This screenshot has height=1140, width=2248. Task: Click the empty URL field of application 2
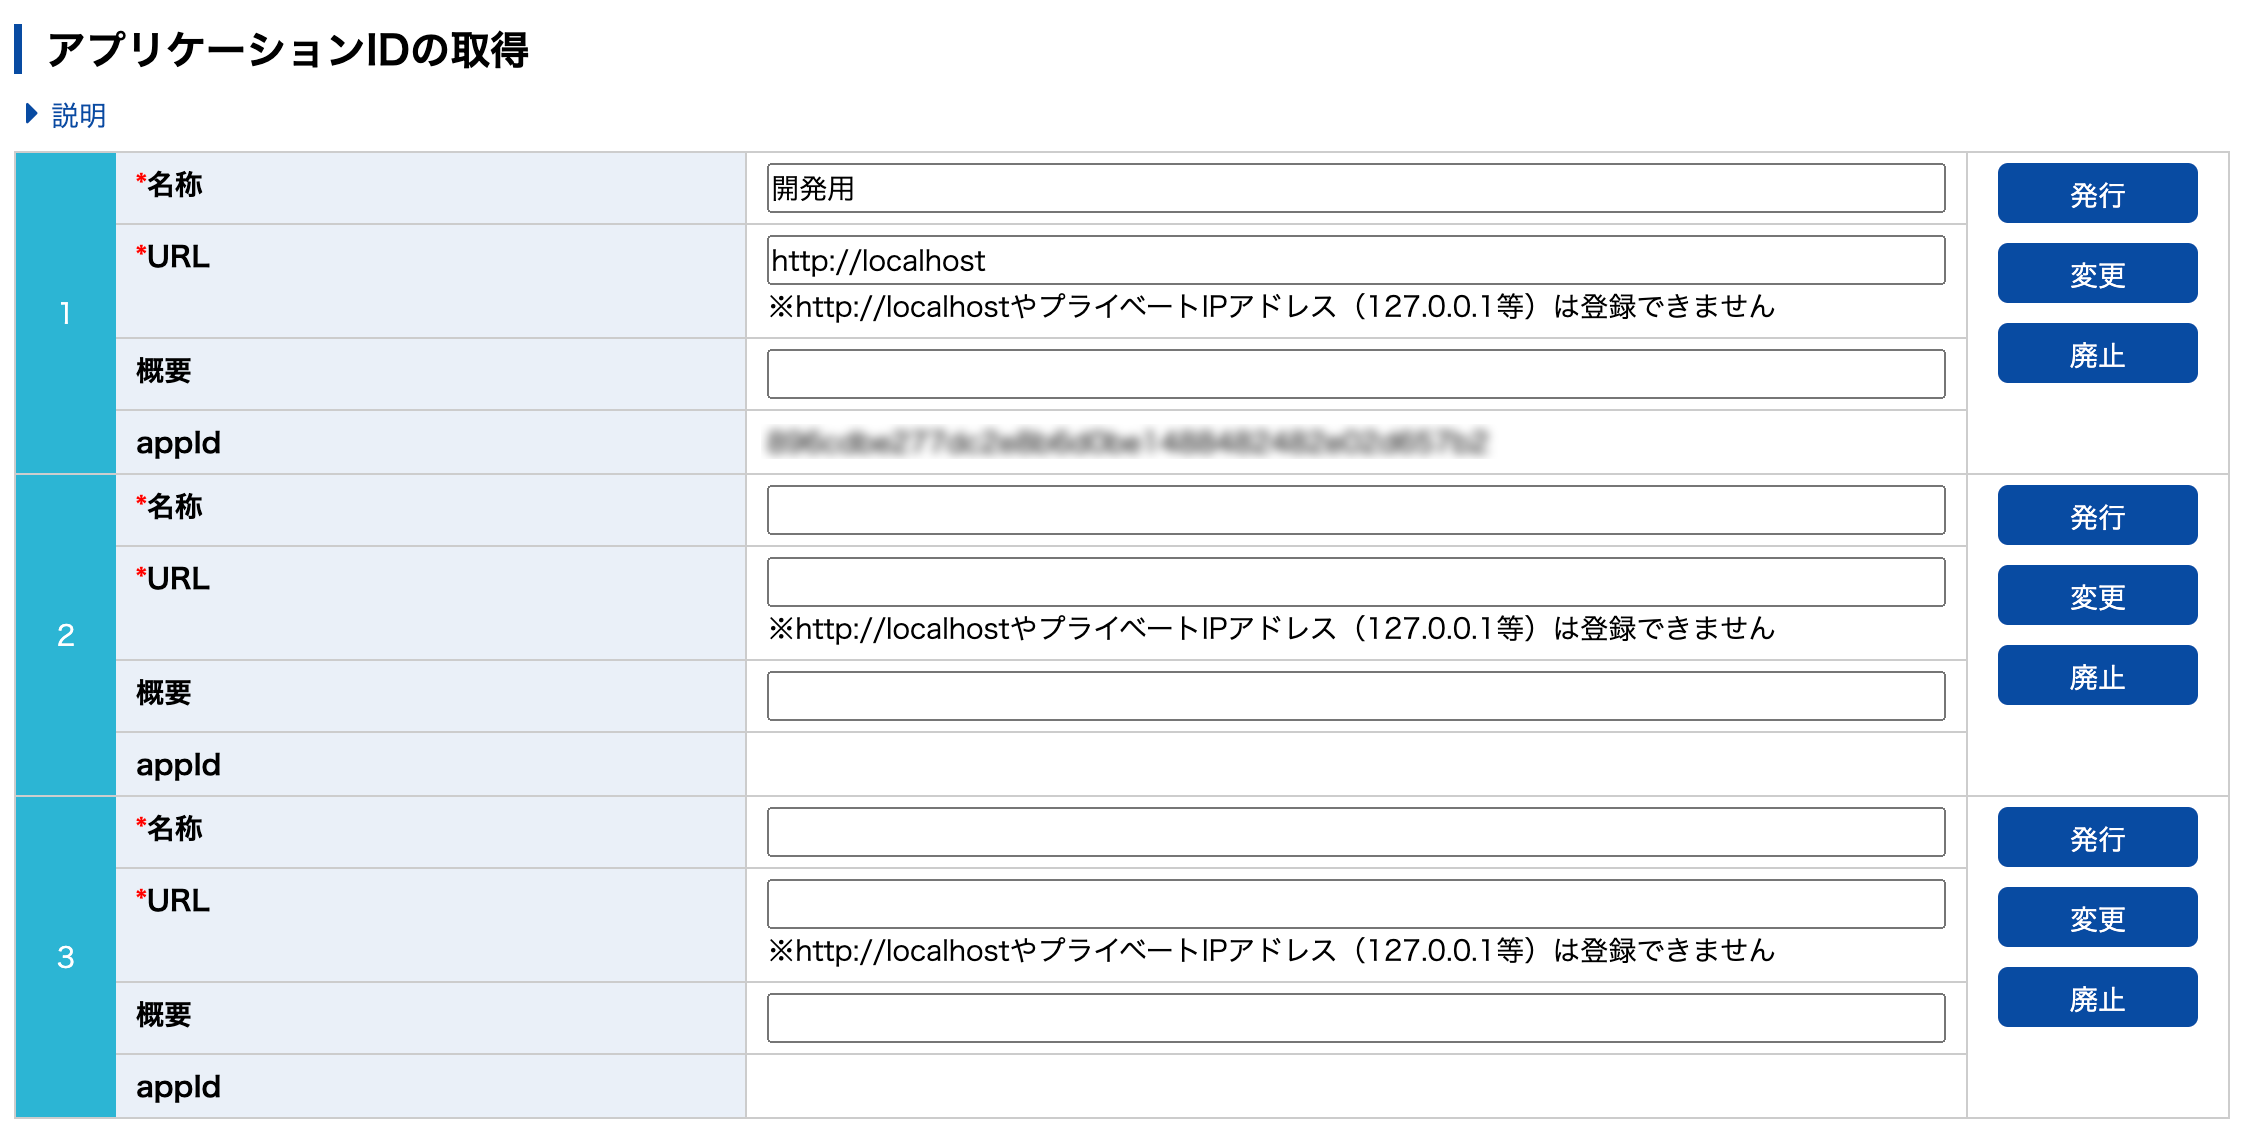pyautogui.click(x=1355, y=582)
